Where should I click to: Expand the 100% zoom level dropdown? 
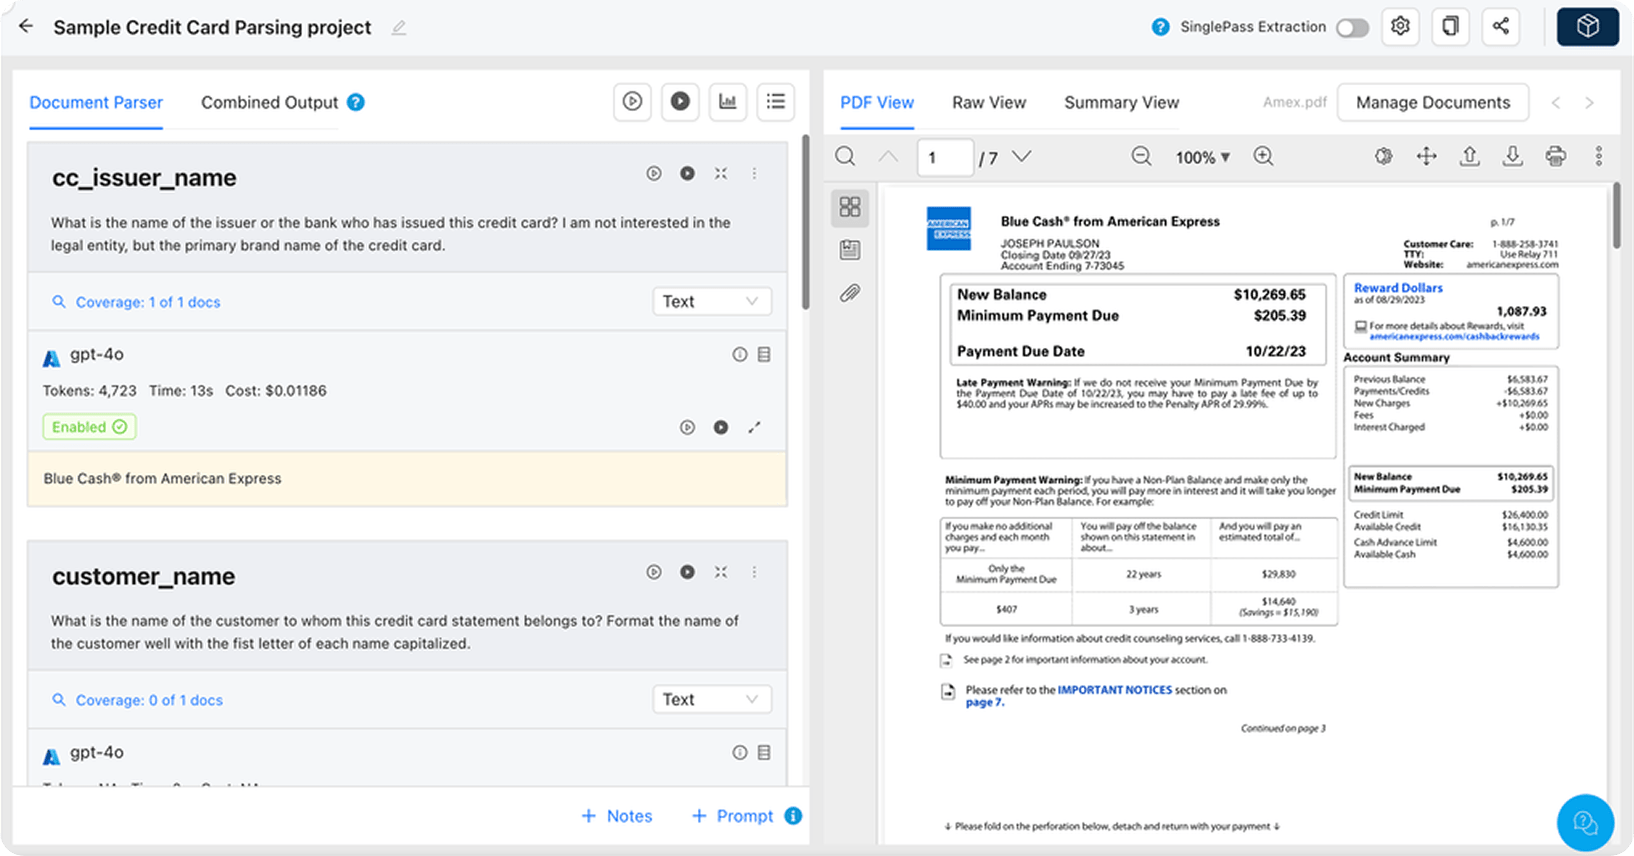[1203, 158]
